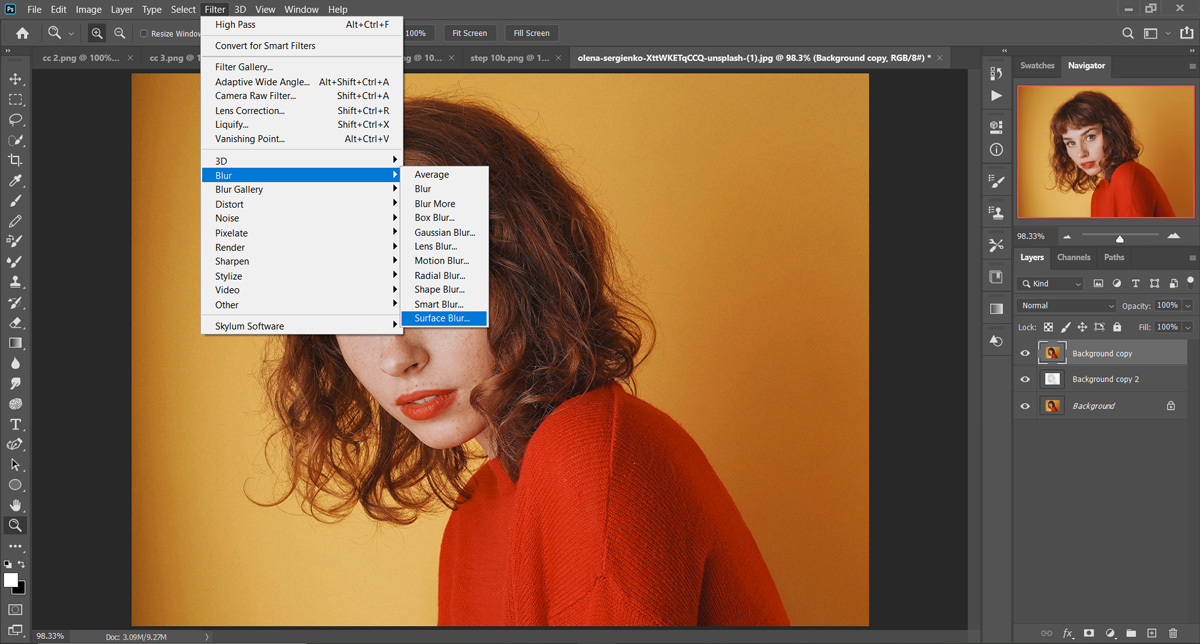Choose Surface Blur from the Blur submenu
Image resolution: width=1200 pixels, height=644 pixels.
tap(442, 318)
